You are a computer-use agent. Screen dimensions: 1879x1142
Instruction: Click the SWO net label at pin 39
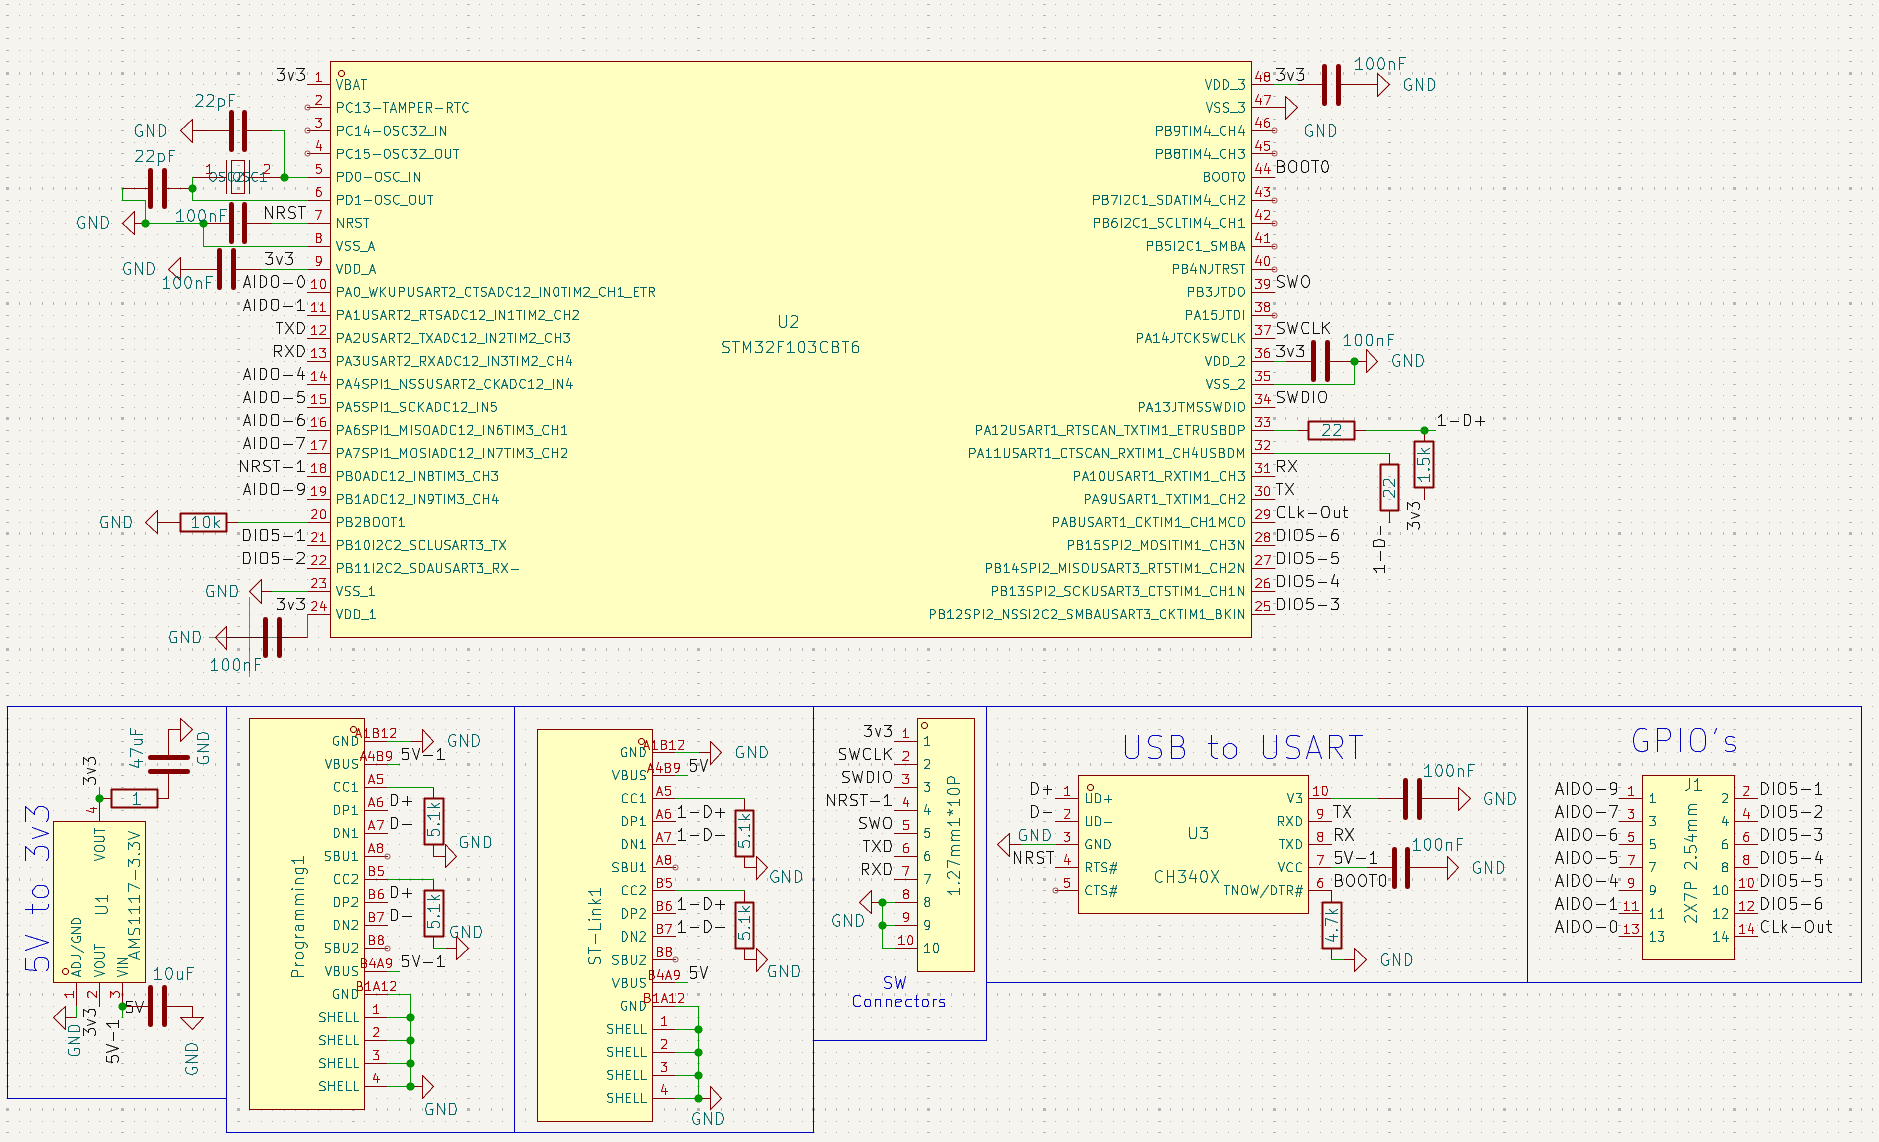(1293, 282)
